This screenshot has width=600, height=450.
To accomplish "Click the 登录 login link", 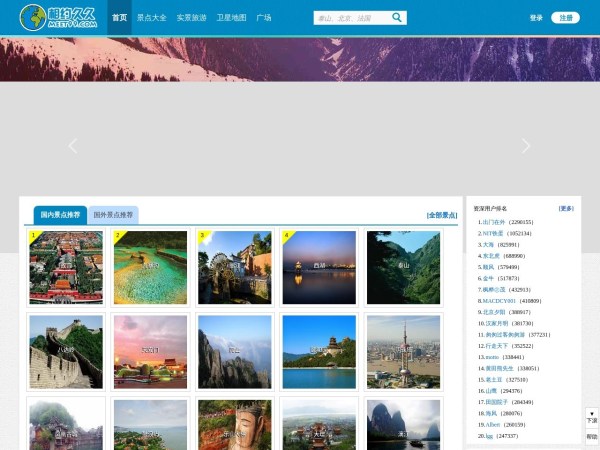I will (536, 18).
